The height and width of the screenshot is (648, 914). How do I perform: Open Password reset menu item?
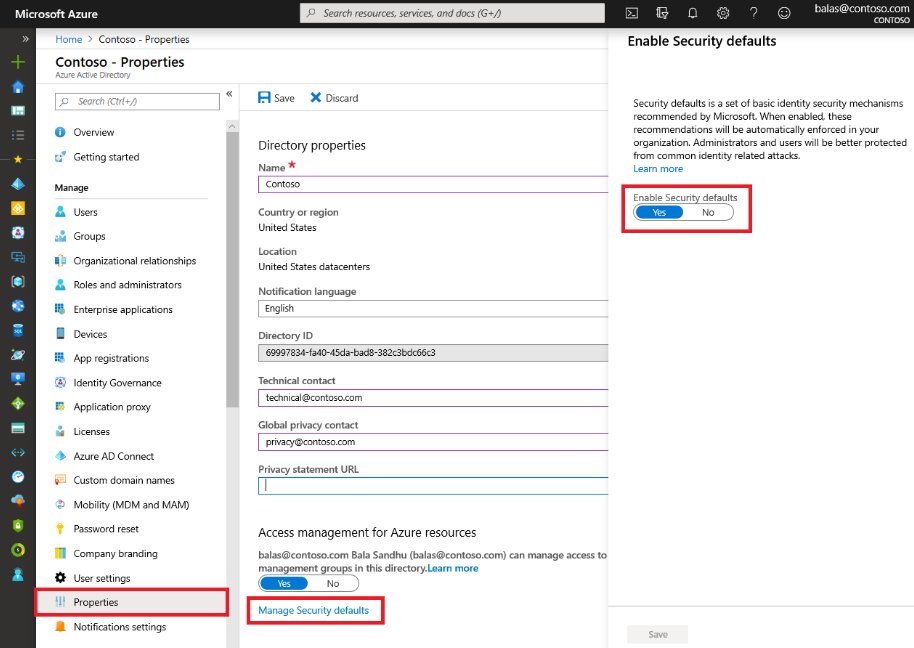click(106, 529)
